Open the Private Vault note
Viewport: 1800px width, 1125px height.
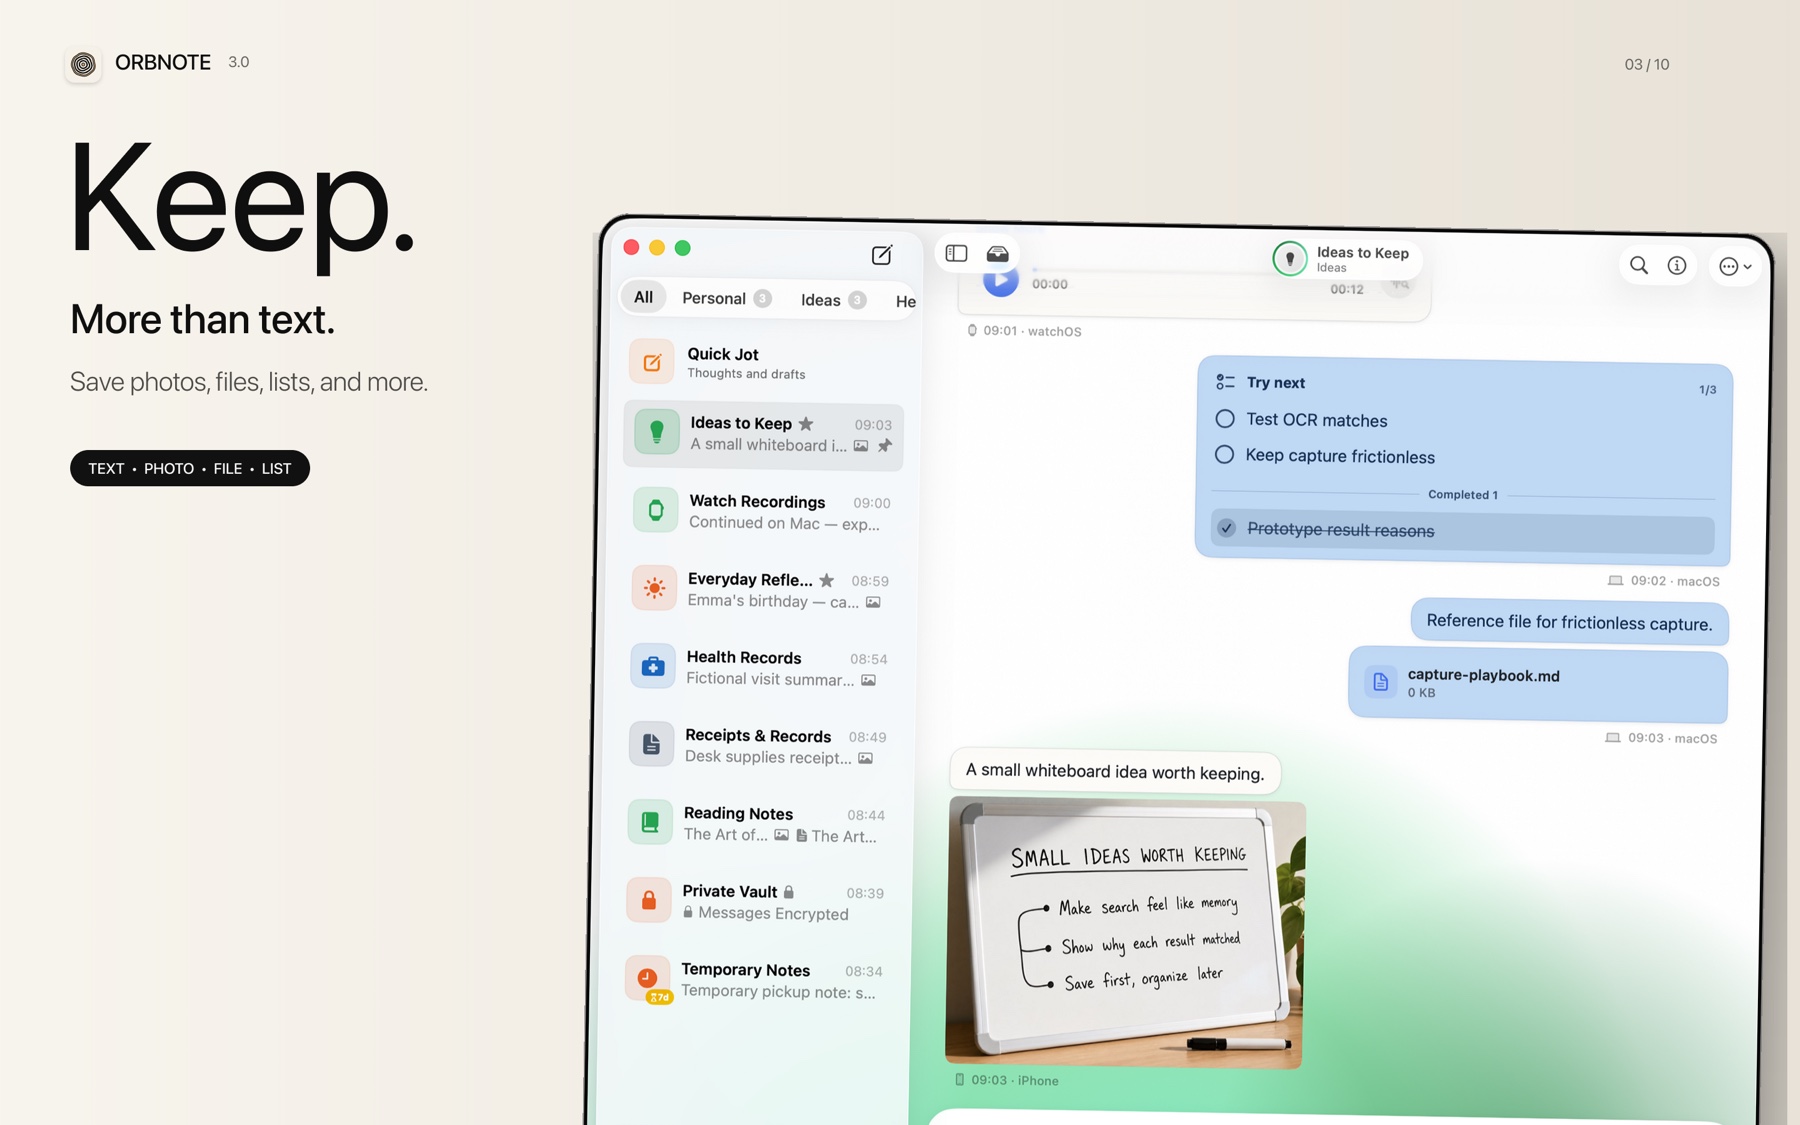pyautogui.click(x=757, y=902)
